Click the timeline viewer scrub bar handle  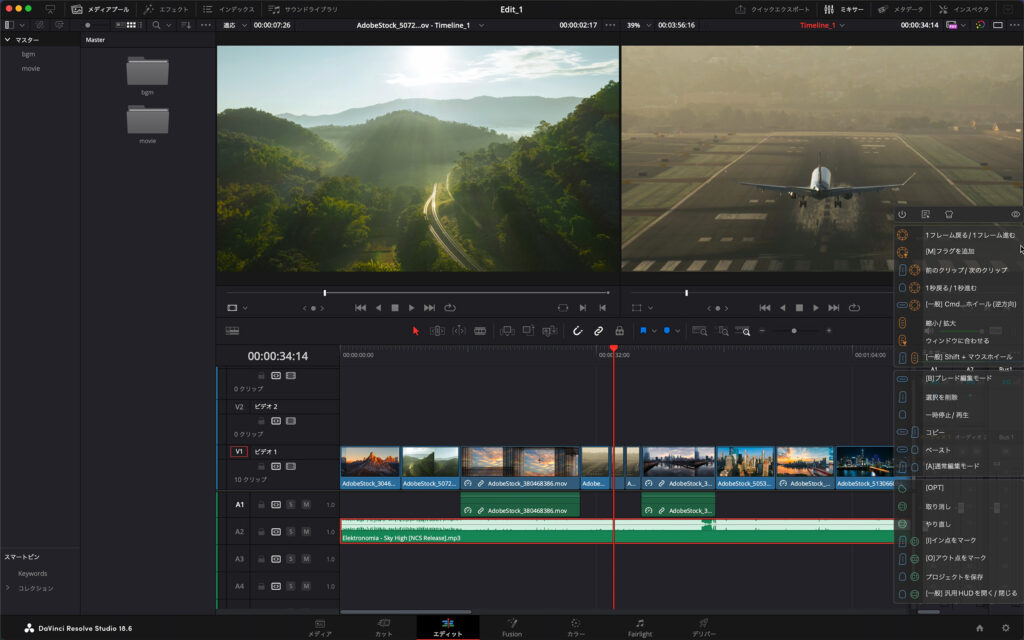coord(686,293)
